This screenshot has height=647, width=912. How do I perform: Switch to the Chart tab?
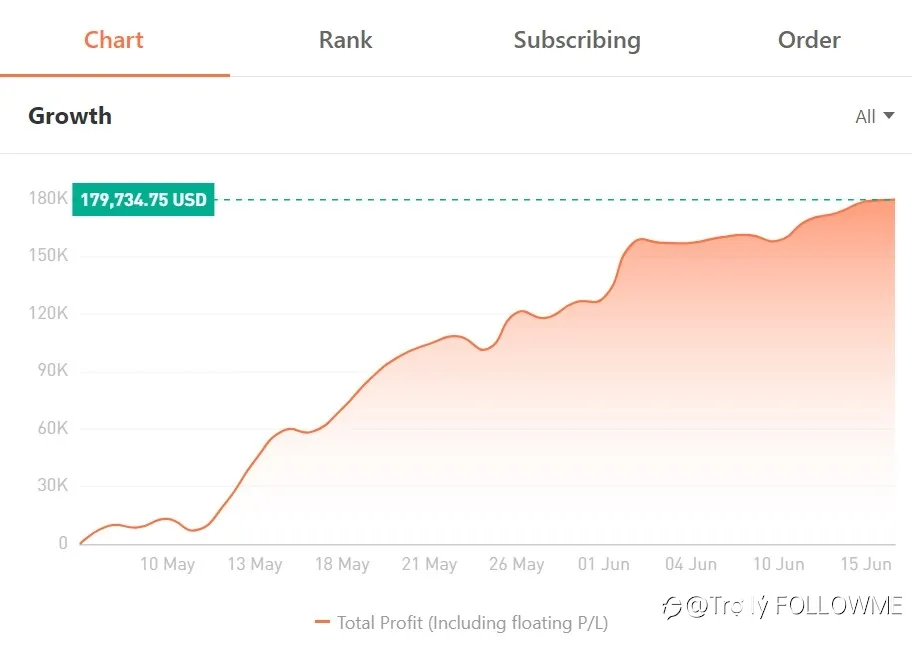coord(114,40)
